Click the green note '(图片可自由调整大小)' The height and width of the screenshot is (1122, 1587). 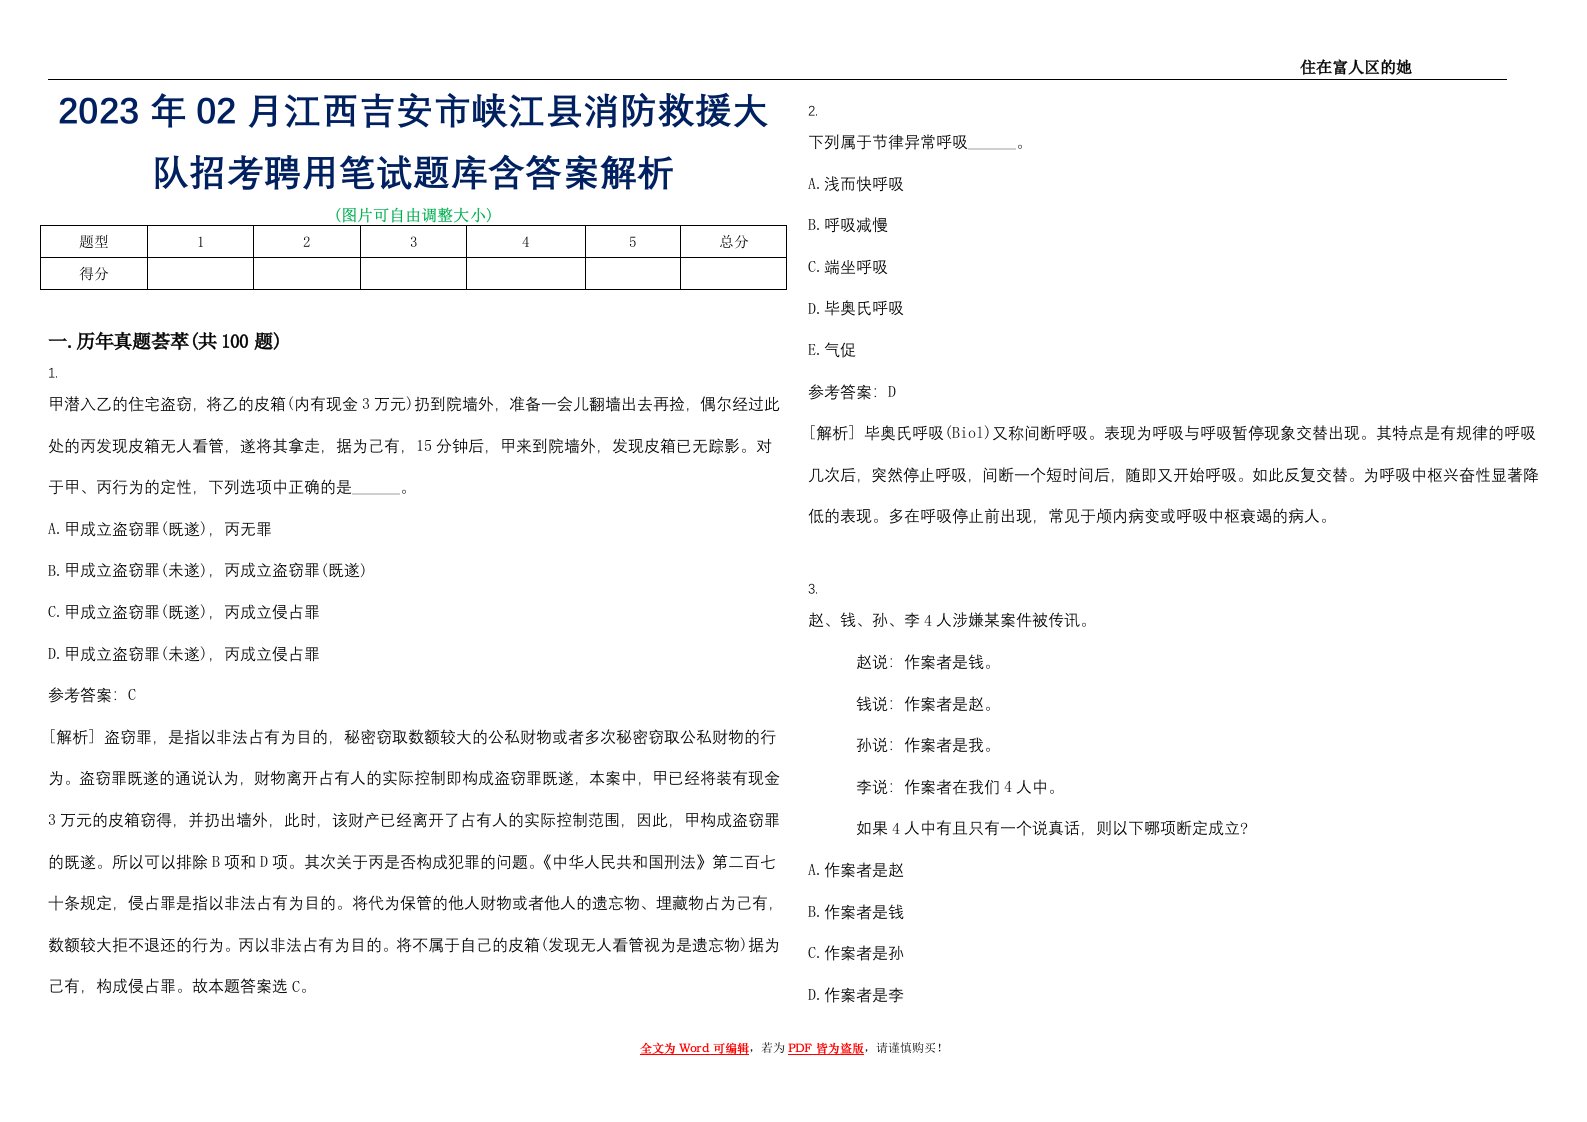[x=413, y=215]
